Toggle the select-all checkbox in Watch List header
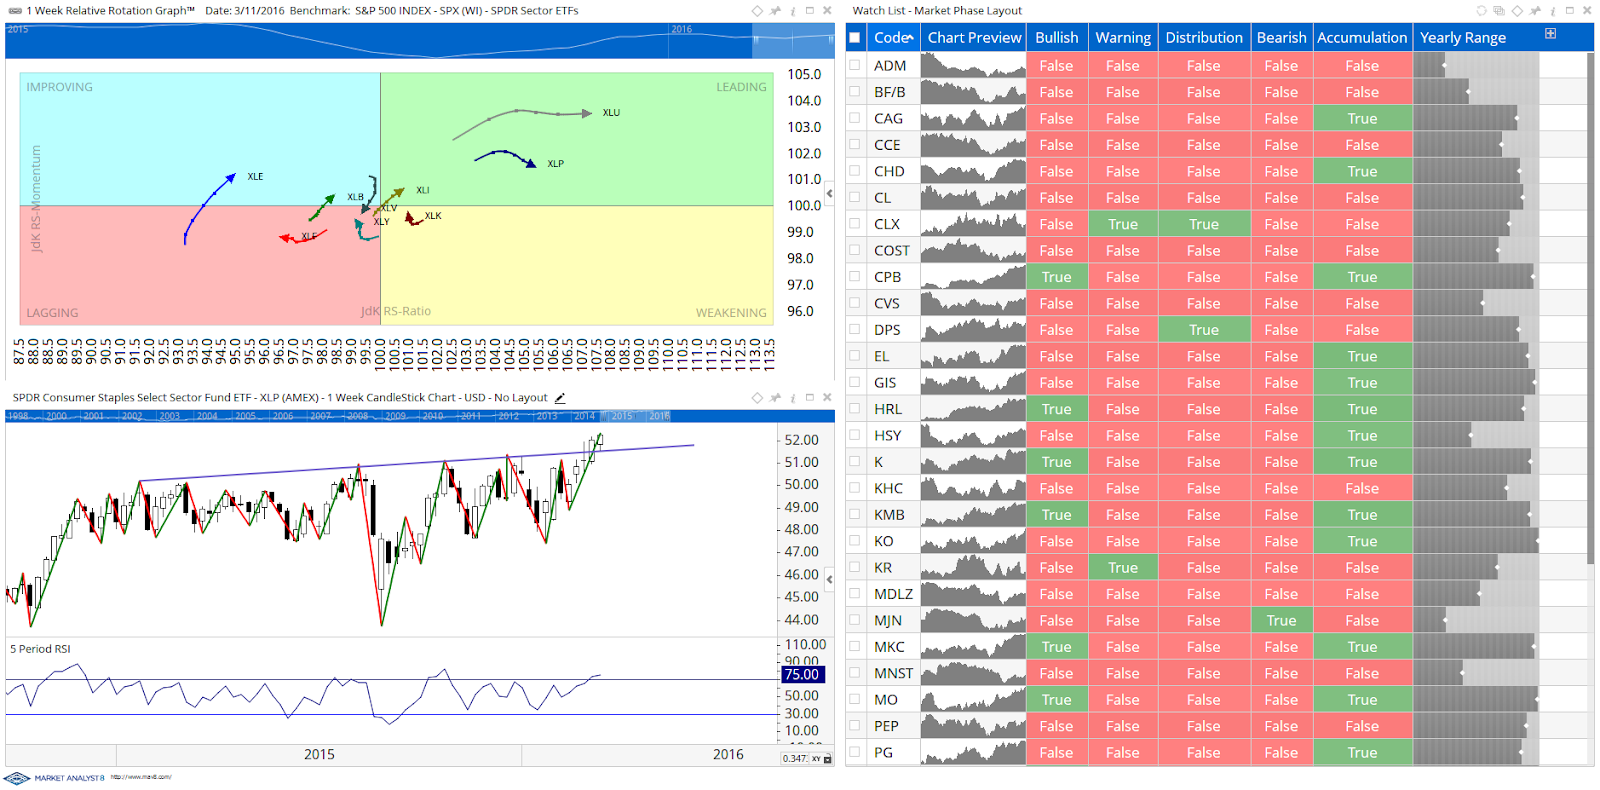The height and width of the screenshot is (790, 1600). click(855, 37)
